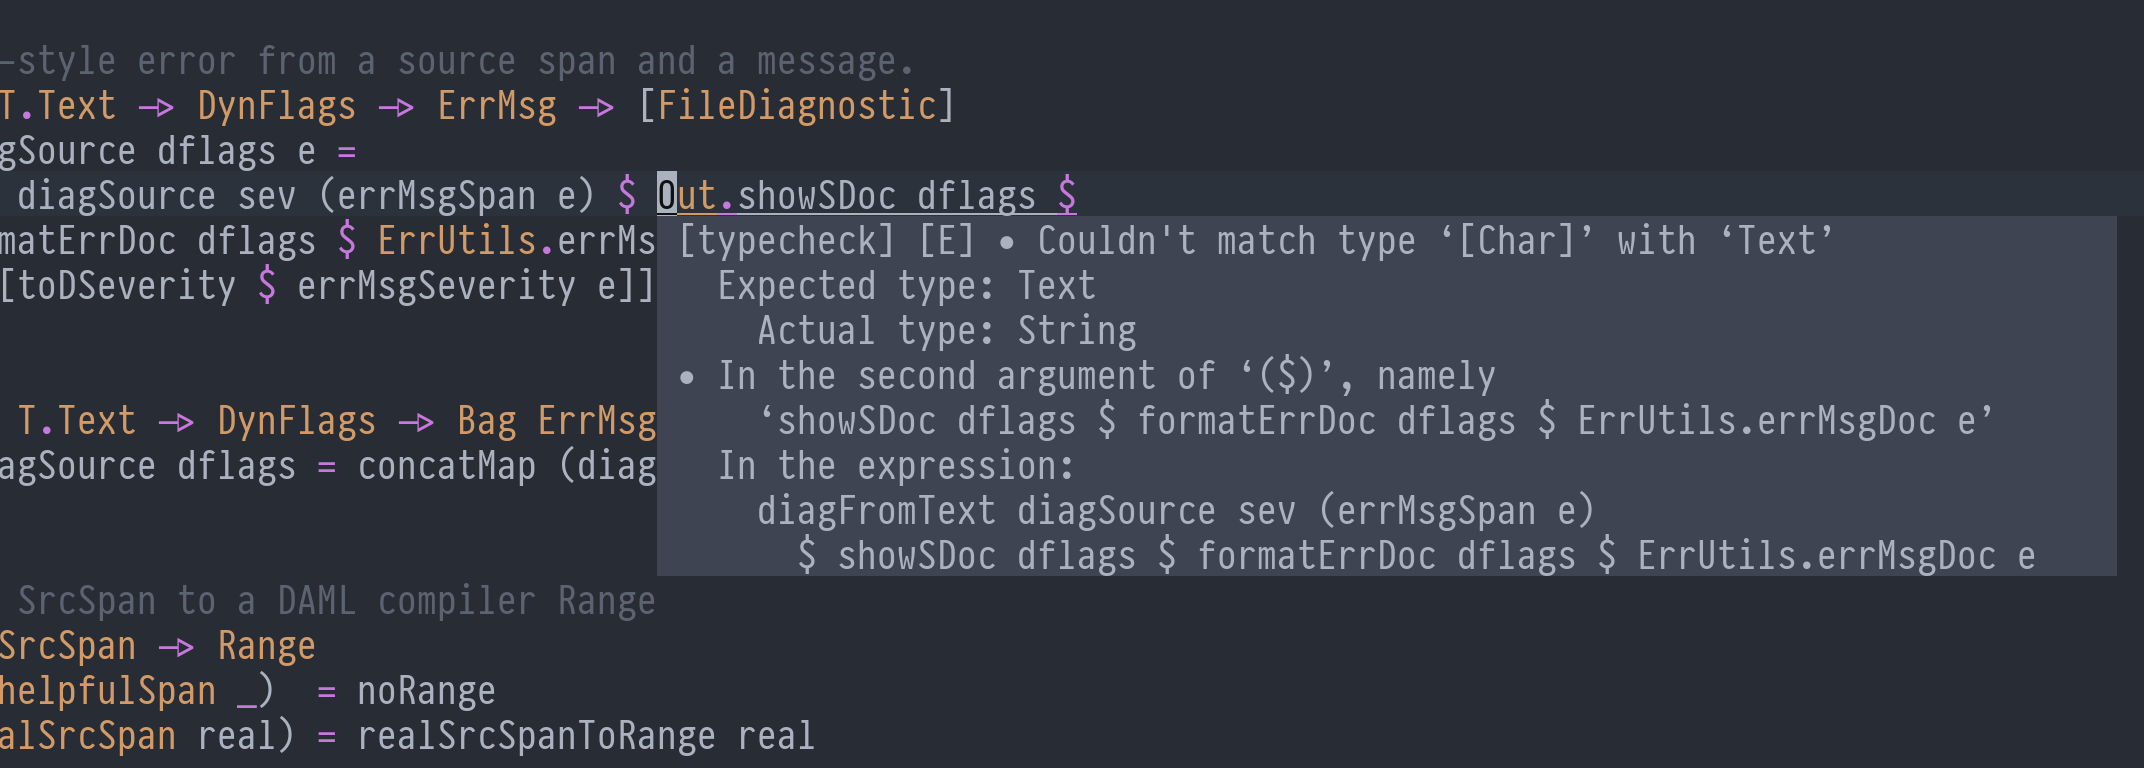Select the DynFlags type in first signature
Viewport: 2144px width, 768px height.
click(277, 106)
